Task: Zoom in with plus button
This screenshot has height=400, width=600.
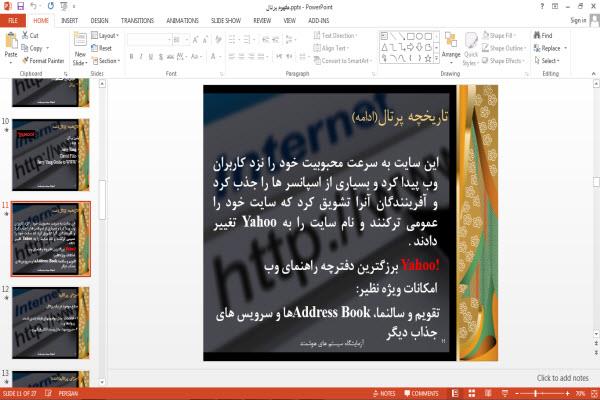Action: click(567, 393)
